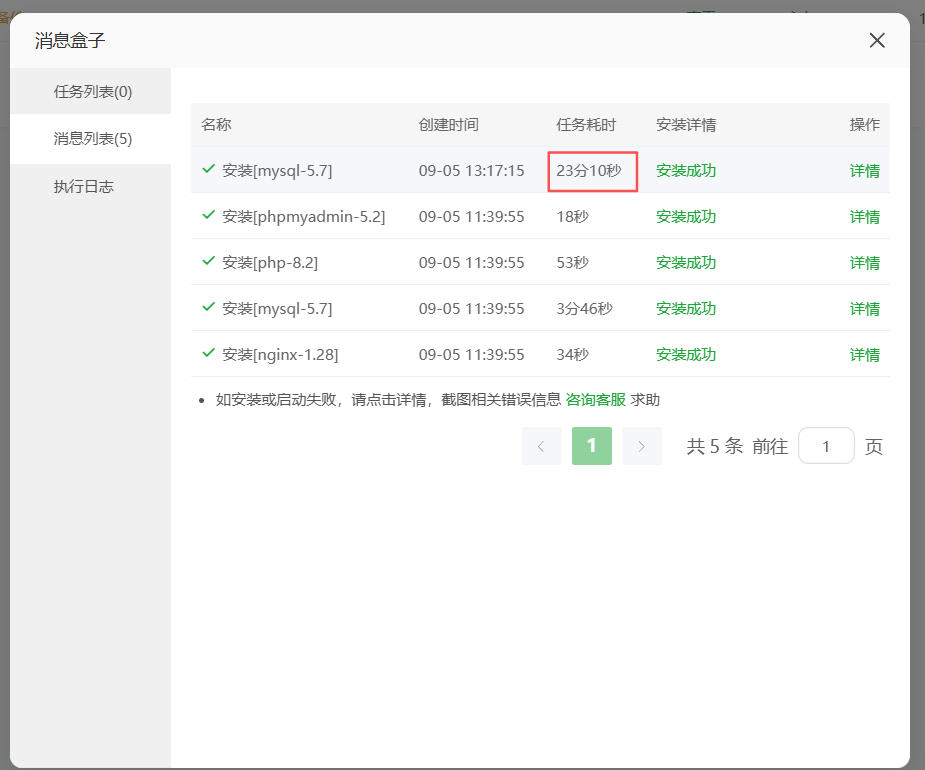Click green checkmark beside php-8.2

click(208, 261)
